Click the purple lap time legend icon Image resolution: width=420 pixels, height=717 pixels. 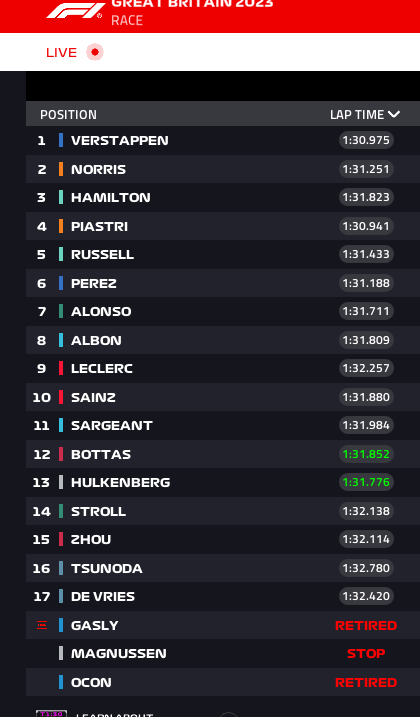point(51,713)
